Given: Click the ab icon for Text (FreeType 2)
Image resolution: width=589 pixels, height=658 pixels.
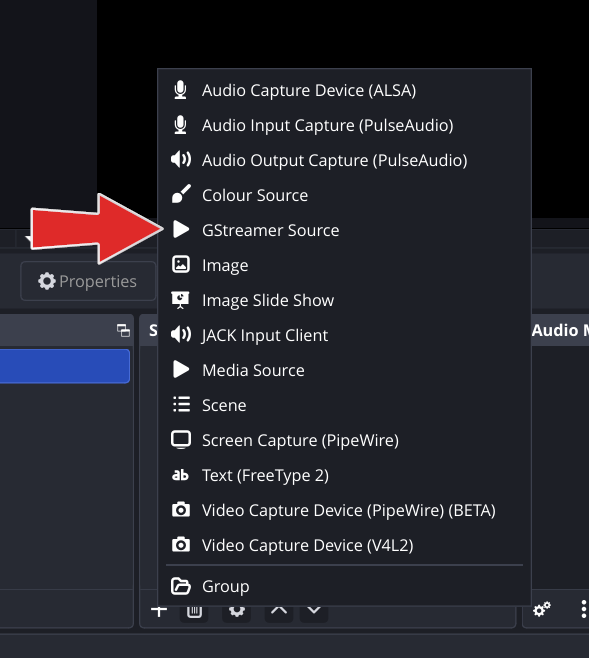Looking at the screenshot, I should tap(180, 475).
